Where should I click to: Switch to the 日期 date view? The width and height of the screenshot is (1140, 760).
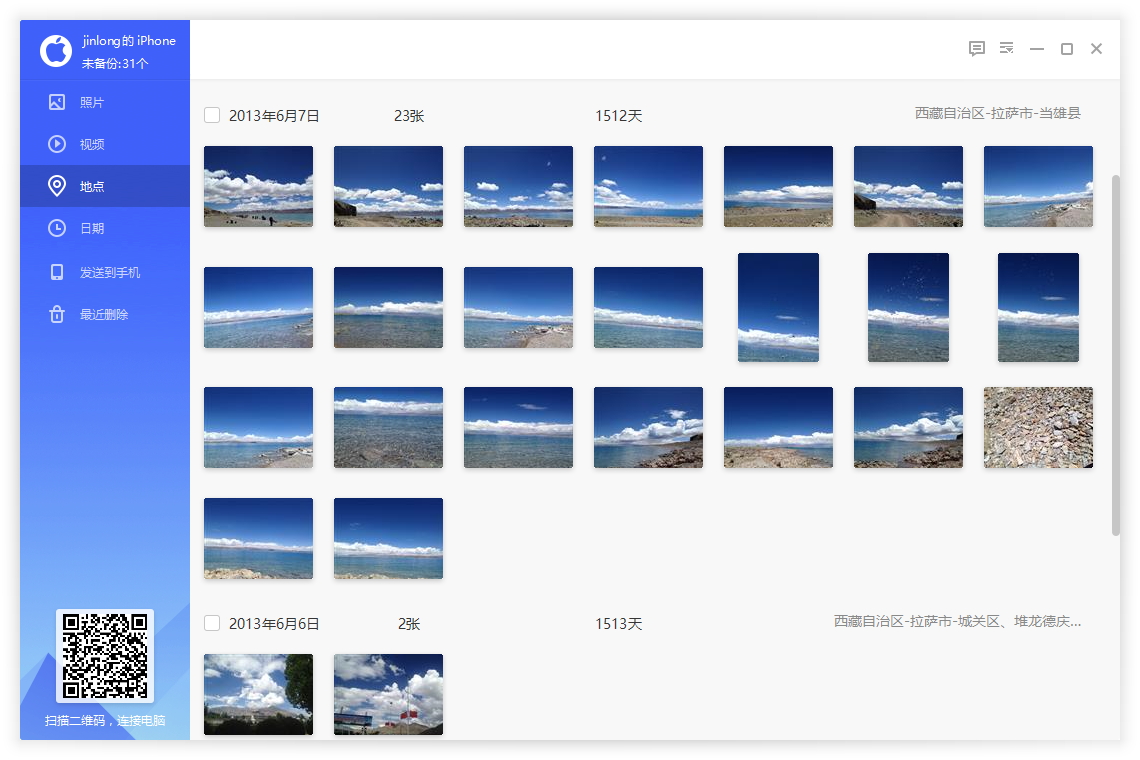pos(105,228)
